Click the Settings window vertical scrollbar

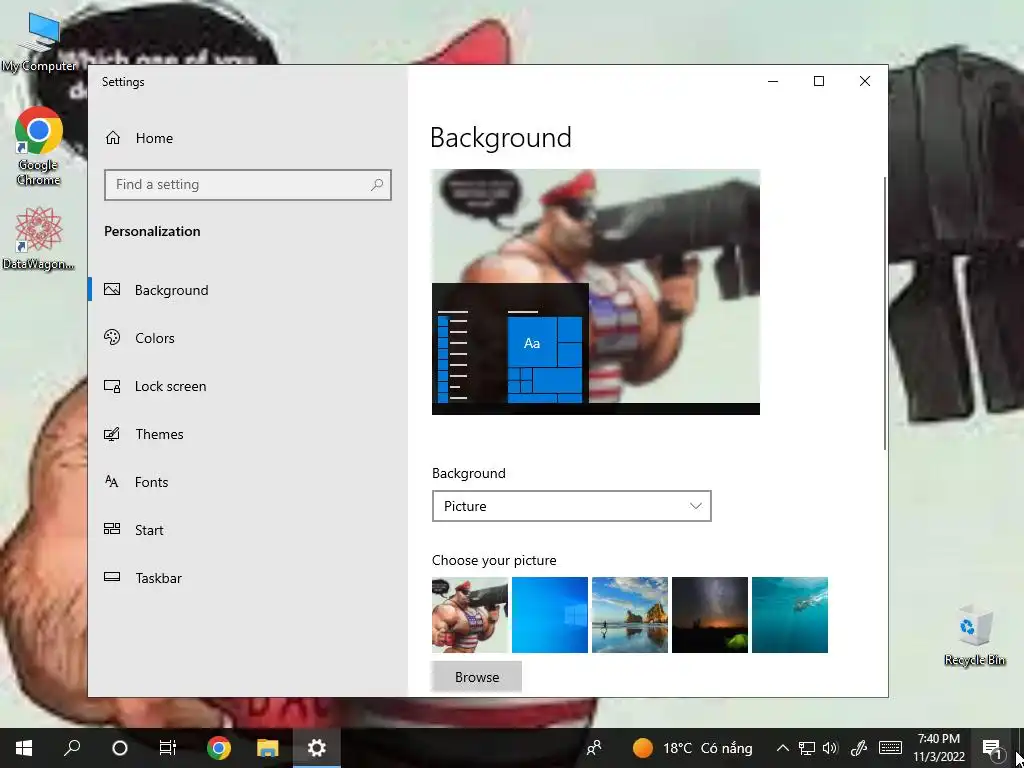(x=885, y=312)
